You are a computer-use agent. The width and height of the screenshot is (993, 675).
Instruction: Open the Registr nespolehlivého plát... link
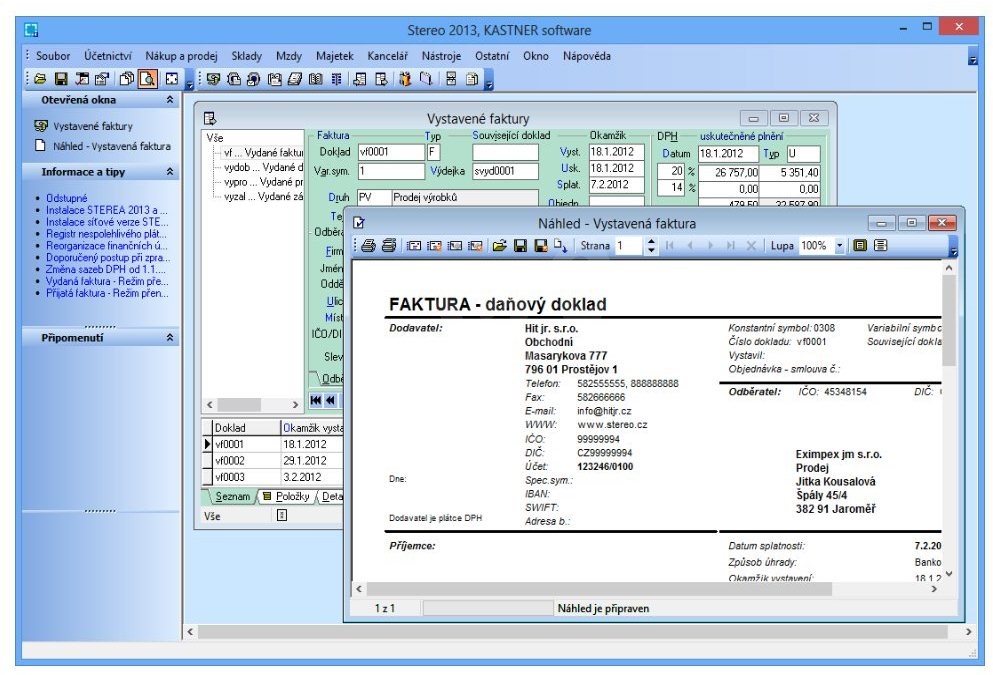pos(106,234)
